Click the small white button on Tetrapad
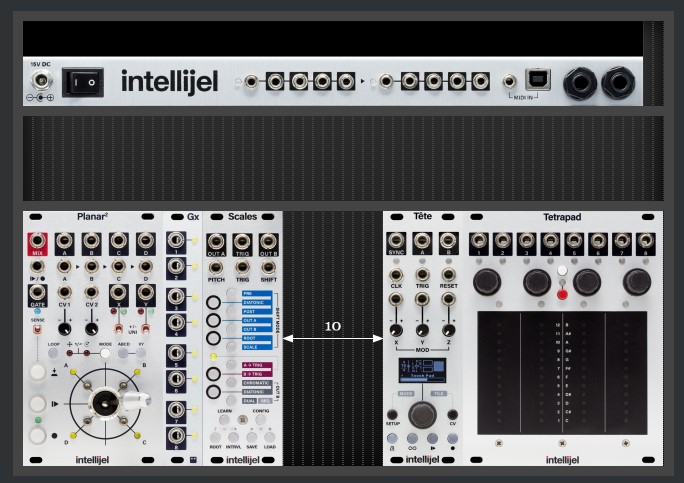Image resolution: width=684 pixels, height=483 pixels. [x=562, y=271]
